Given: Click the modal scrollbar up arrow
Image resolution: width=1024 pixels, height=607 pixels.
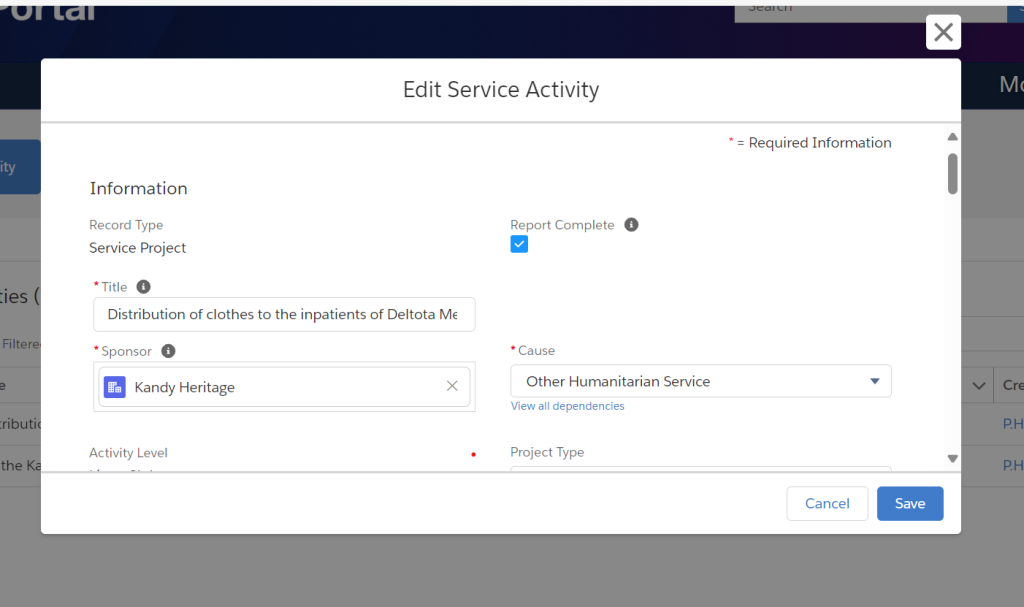Looking at the screenshot, I should [x=953, y=137].
